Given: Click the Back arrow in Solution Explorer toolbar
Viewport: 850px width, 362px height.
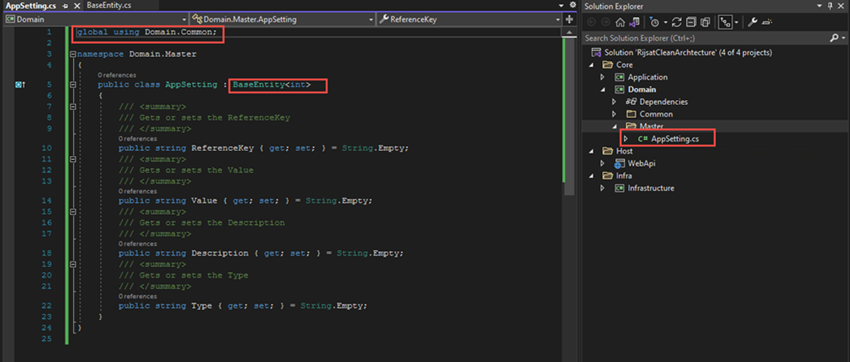Looking at the screenshot, I should [x=591, y=22].
